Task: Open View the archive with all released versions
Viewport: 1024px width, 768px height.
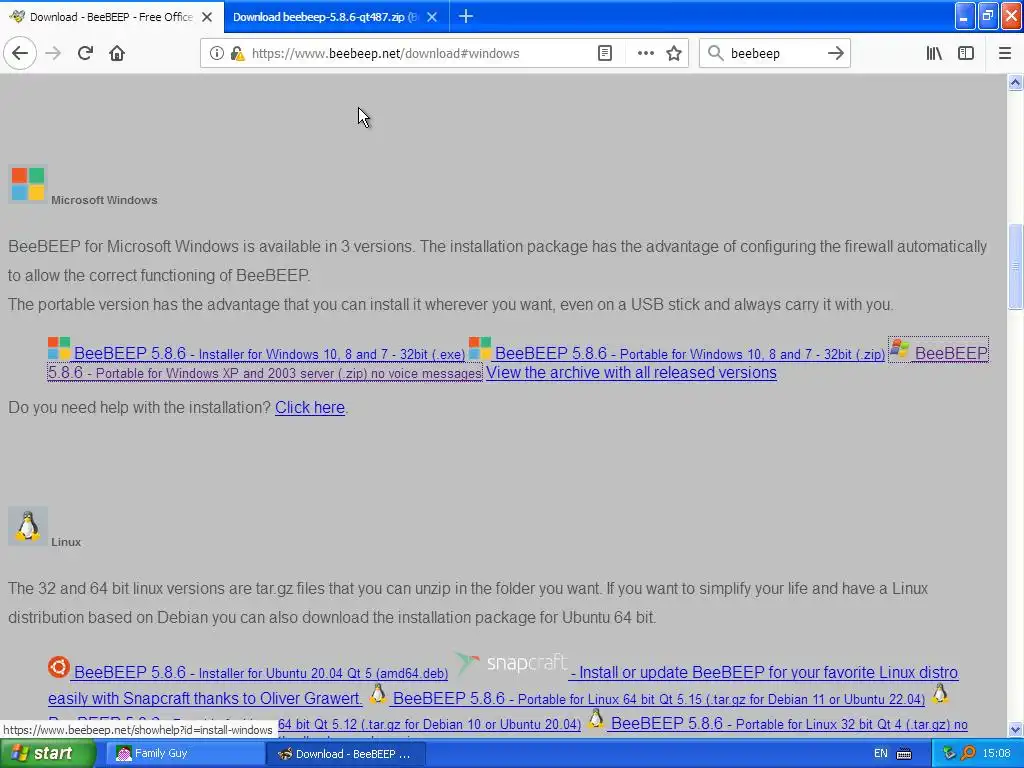Action: coord(631,372)
